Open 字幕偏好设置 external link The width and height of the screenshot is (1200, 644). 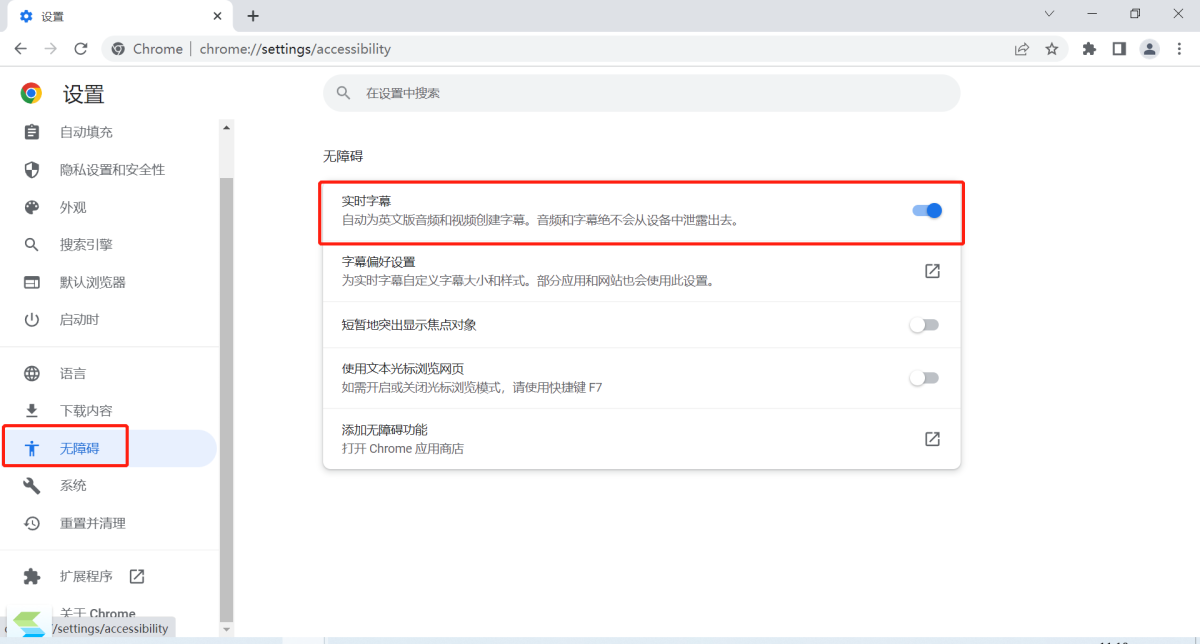point(932,271)
